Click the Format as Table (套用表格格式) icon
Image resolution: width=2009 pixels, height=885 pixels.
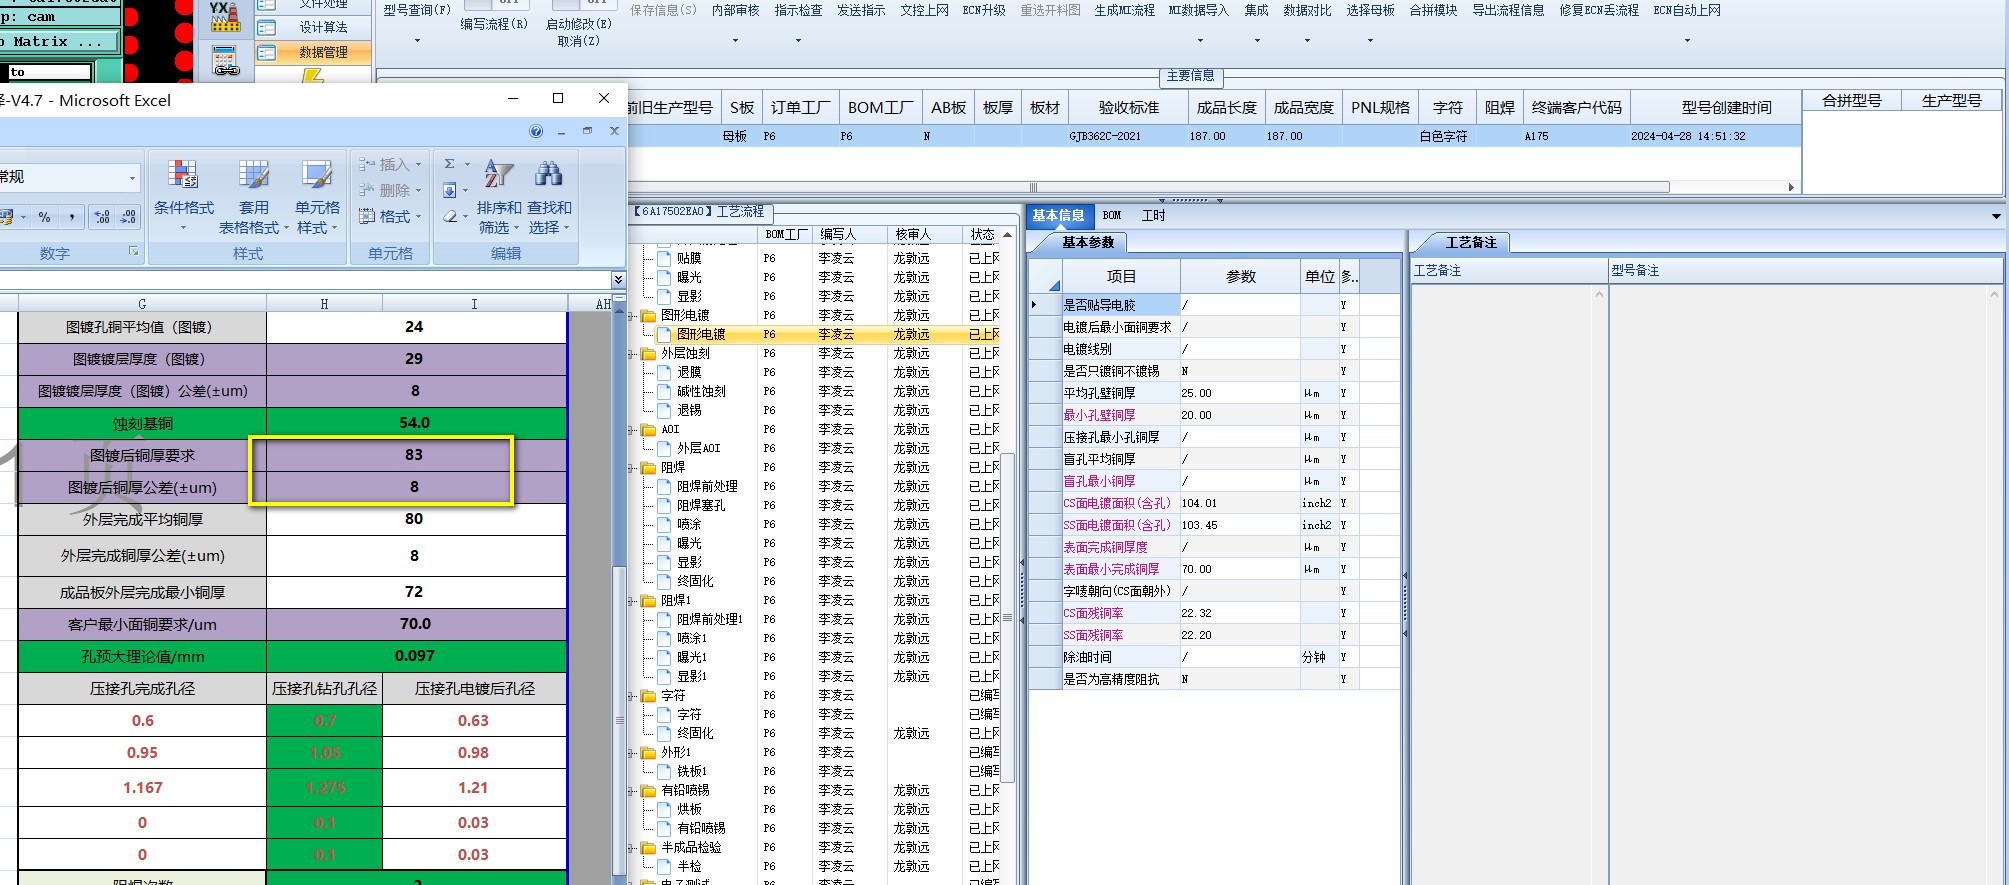pos(254,176)
